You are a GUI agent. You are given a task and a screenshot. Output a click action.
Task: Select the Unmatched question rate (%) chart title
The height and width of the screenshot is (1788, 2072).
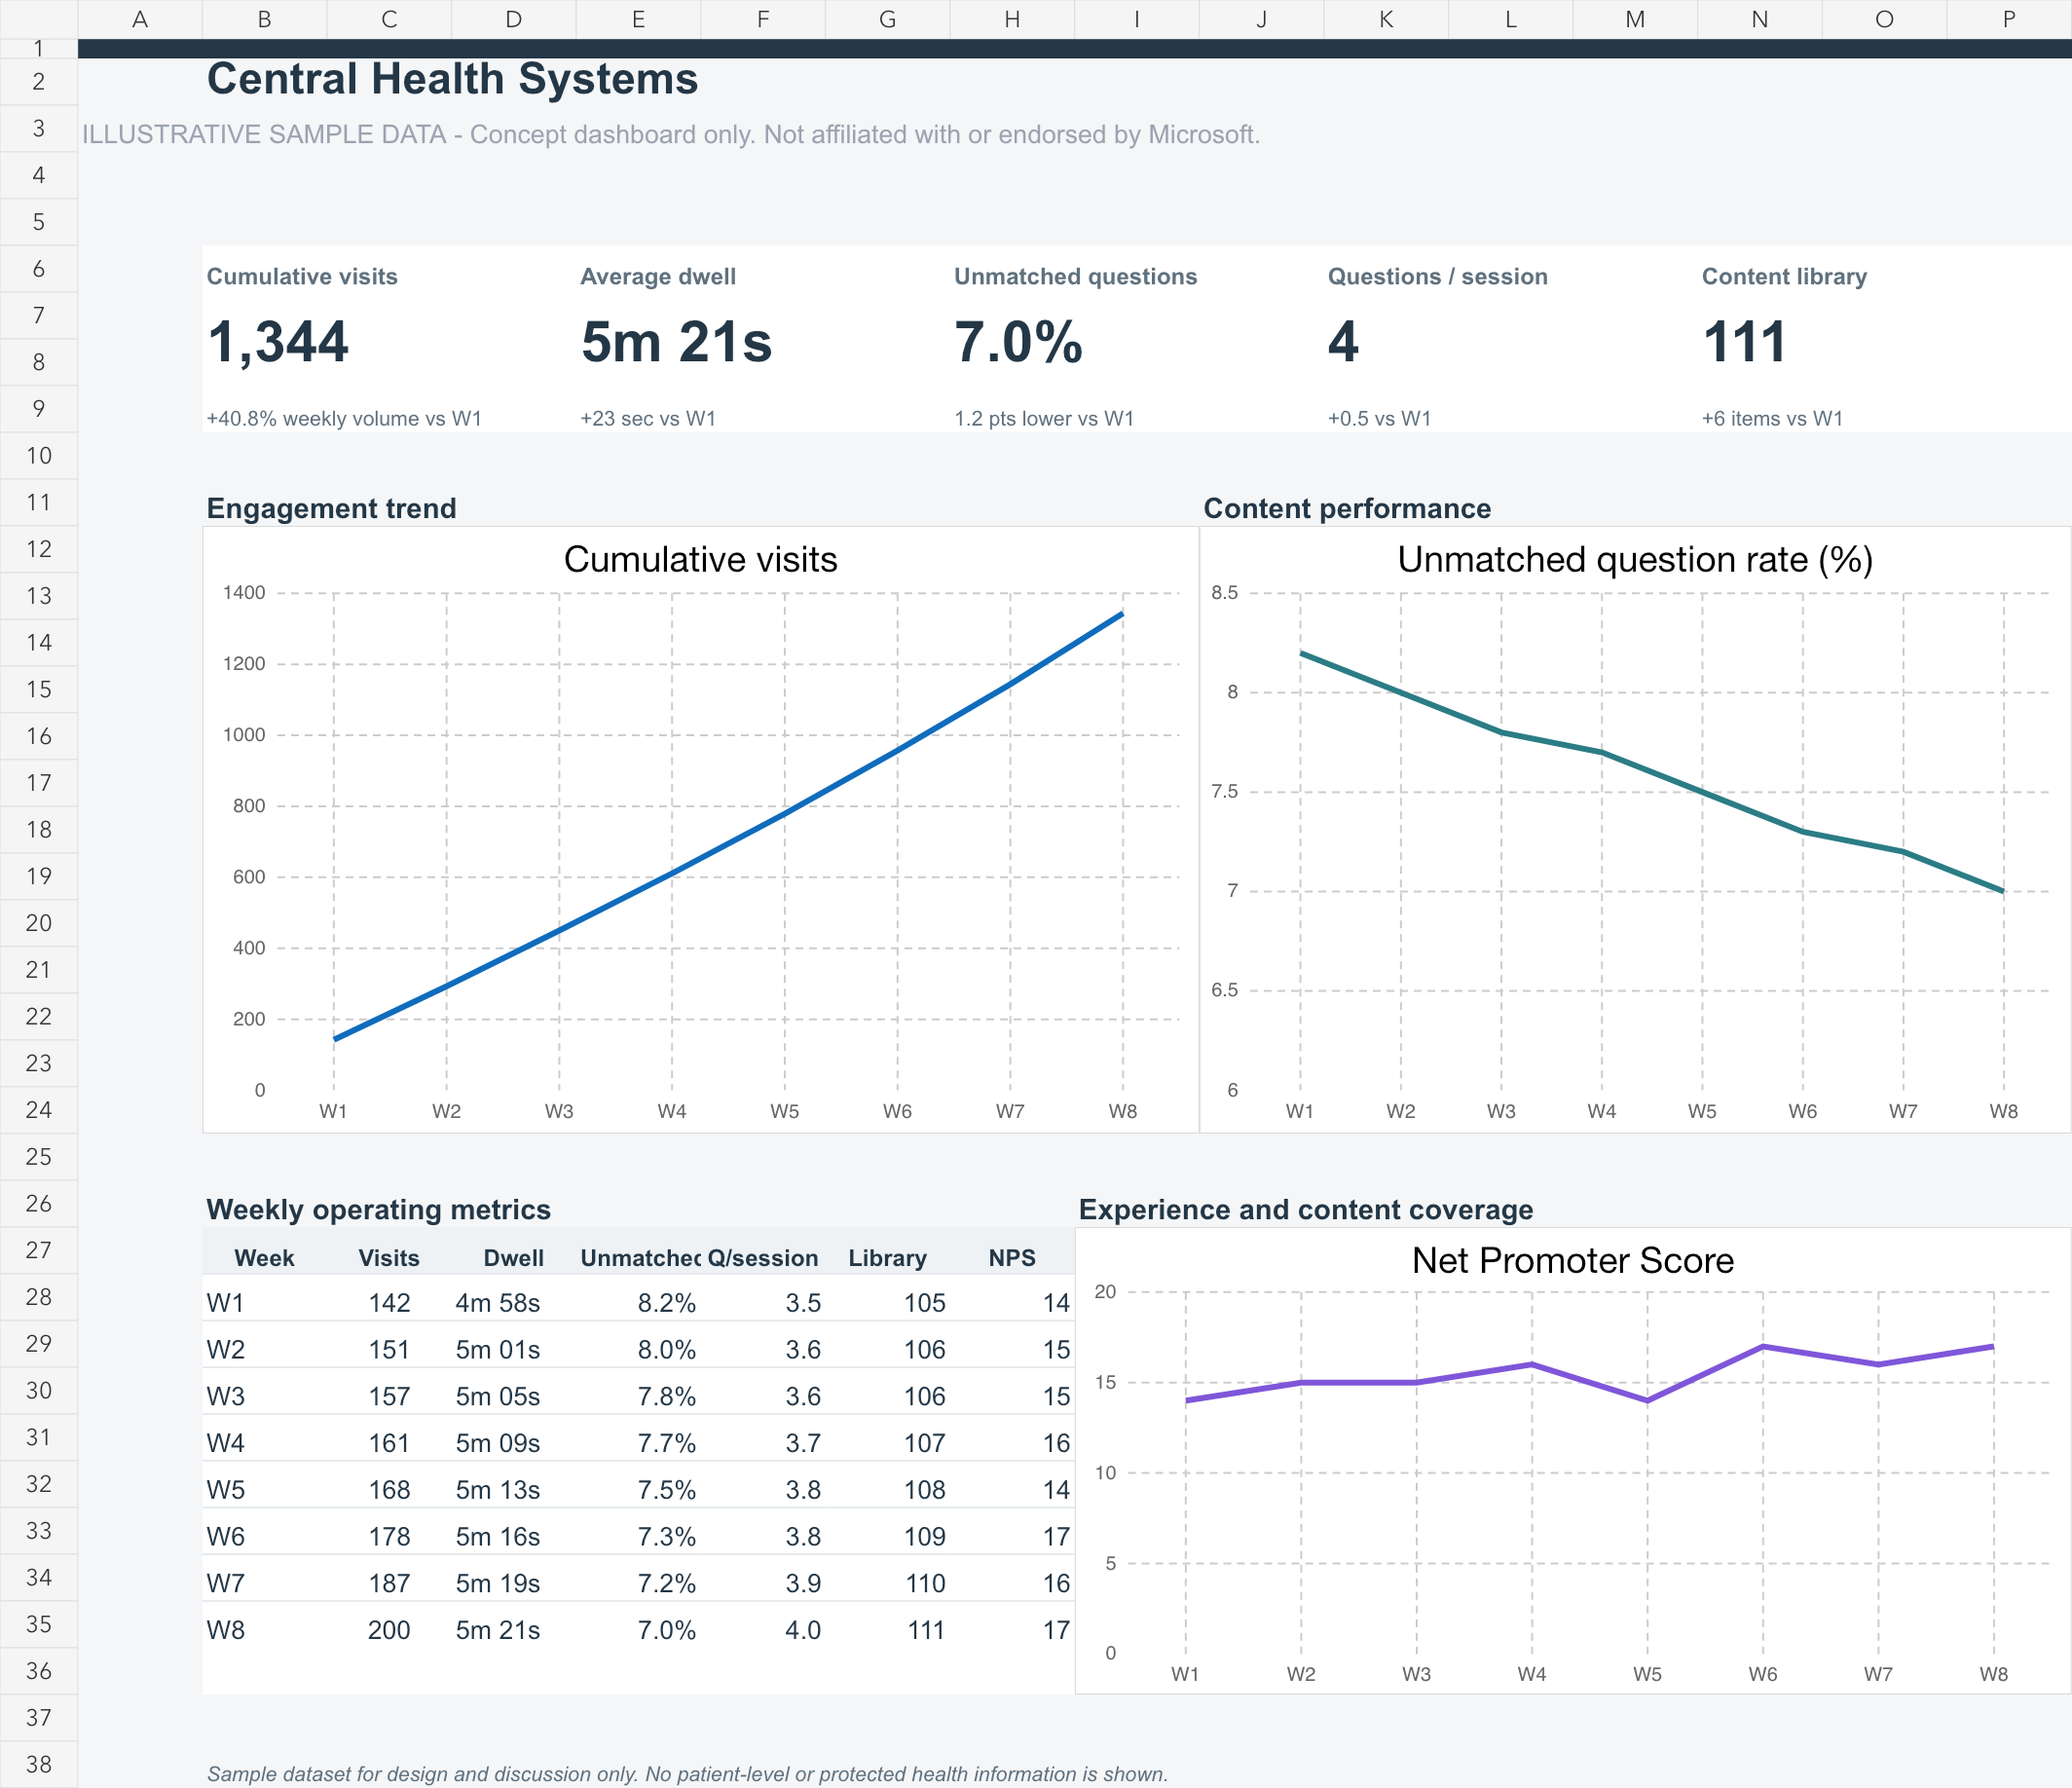[1635, 560]
